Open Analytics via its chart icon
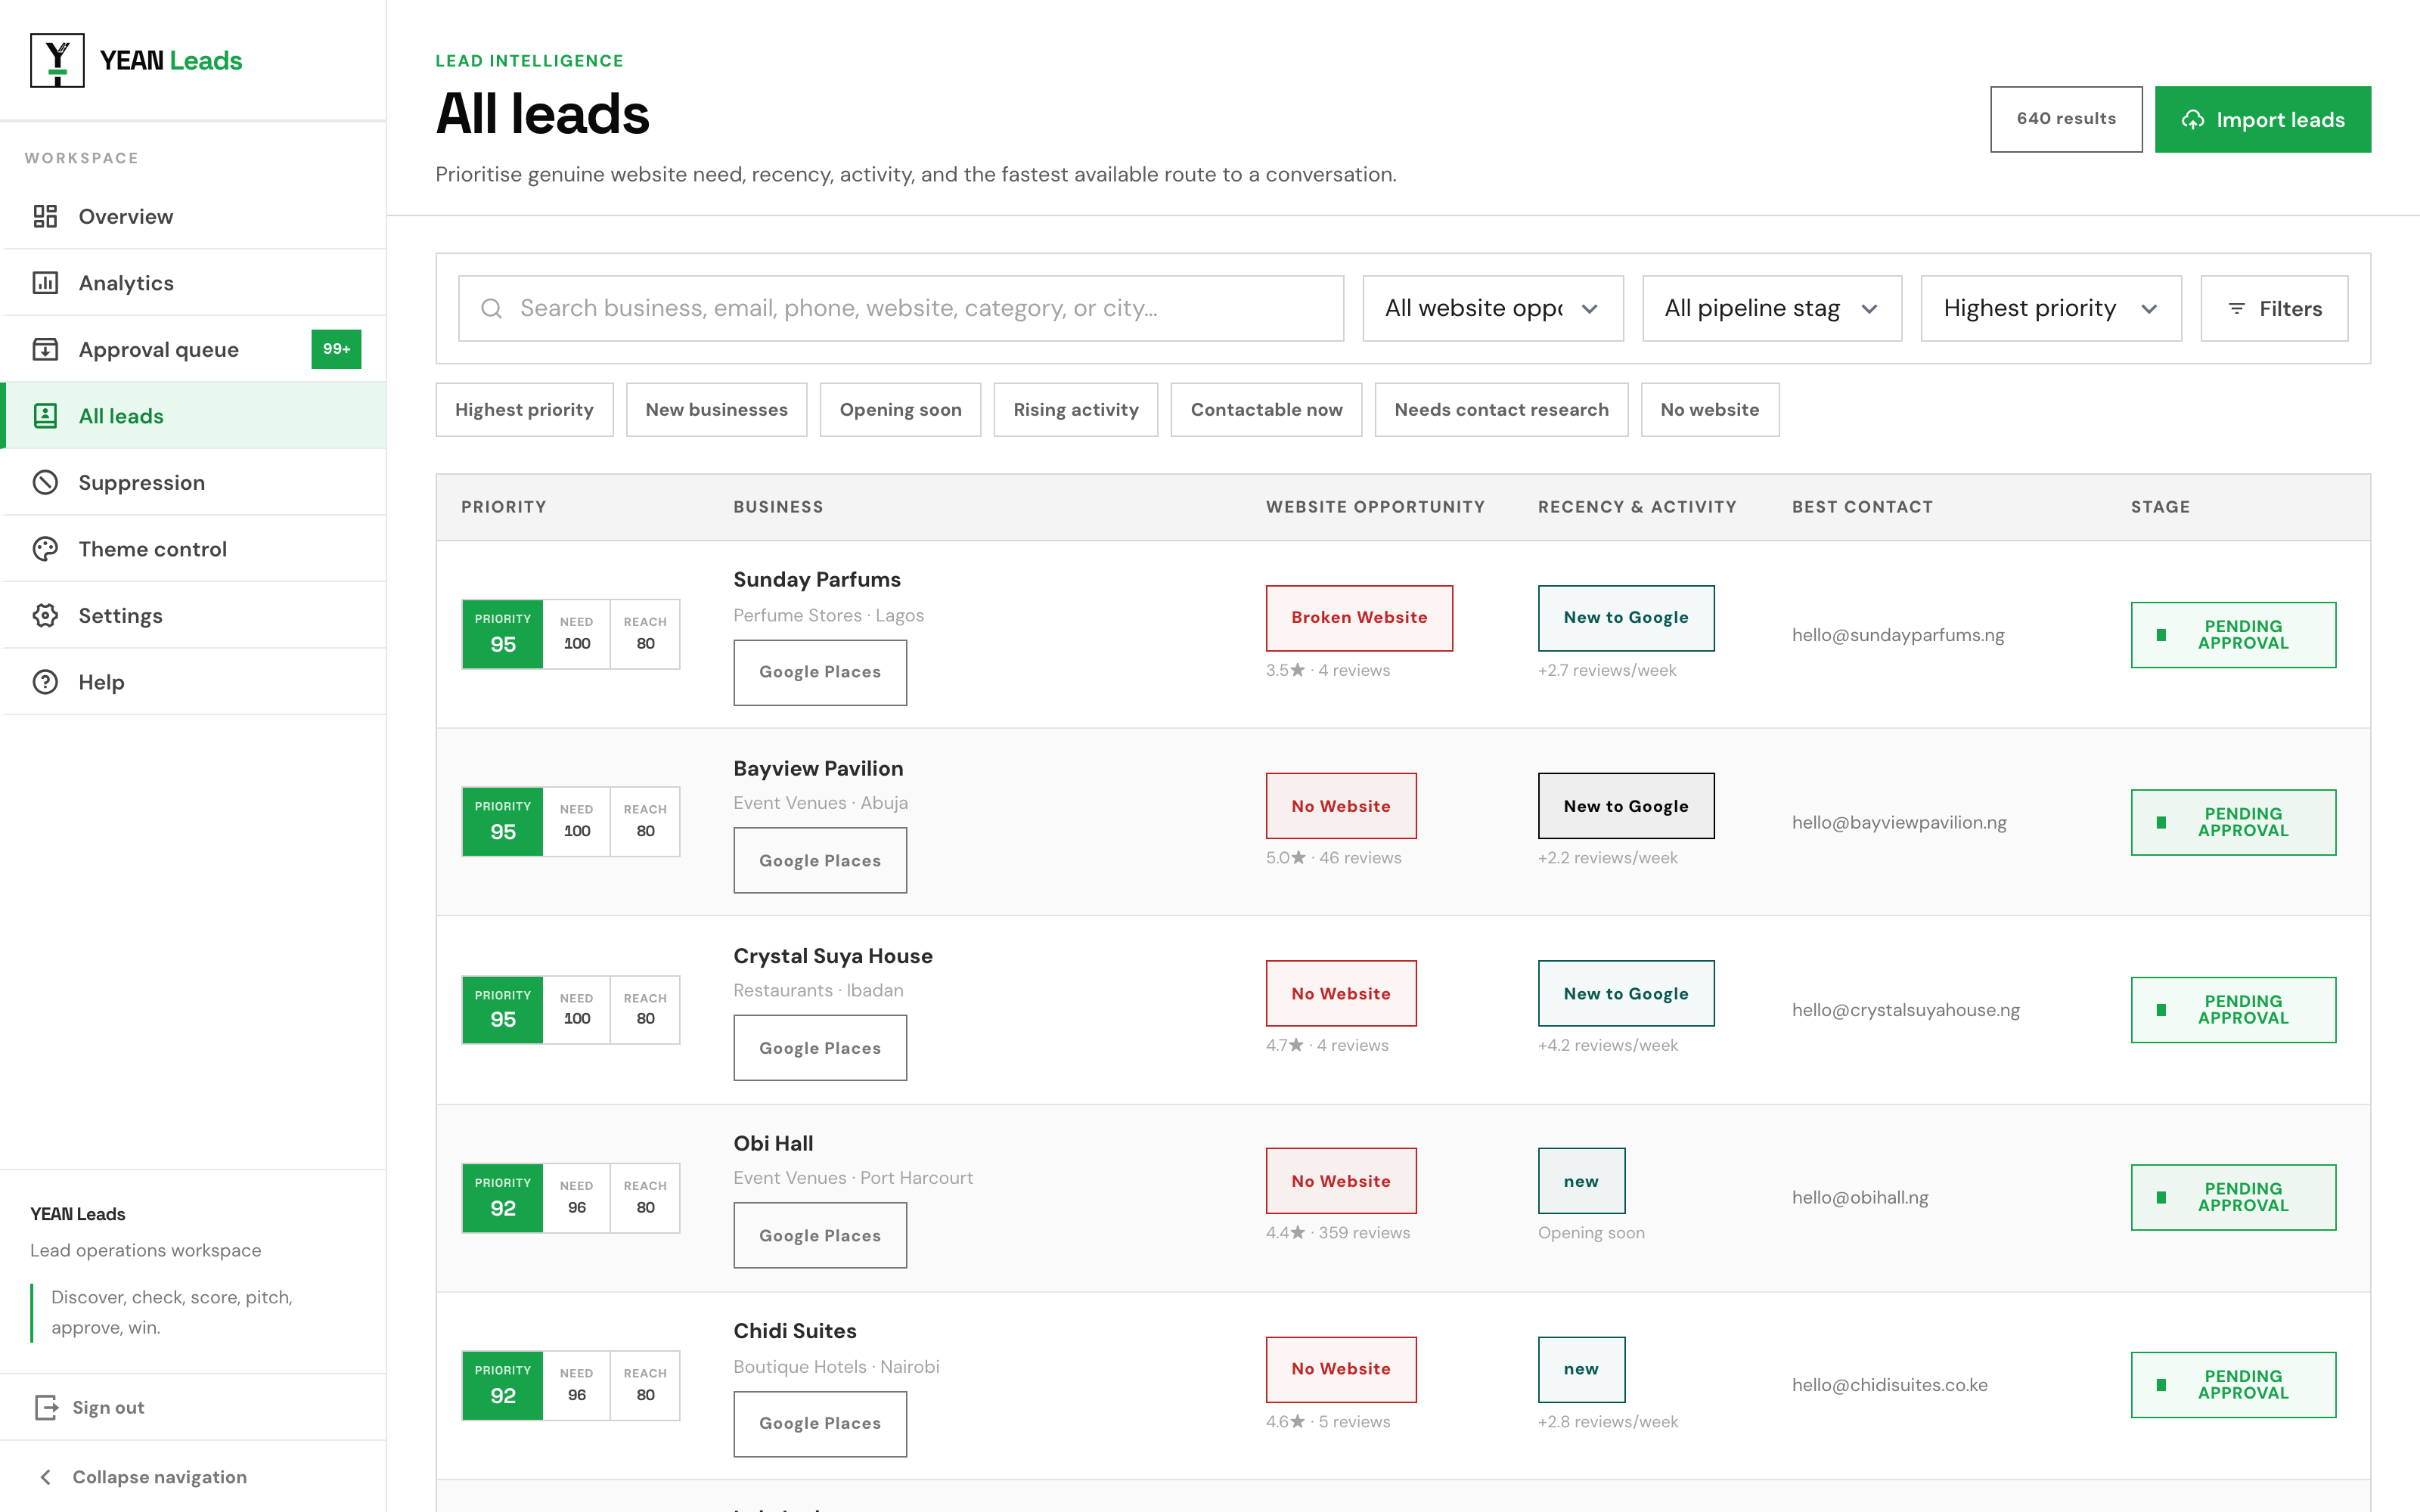Screen dimensions: 2420x1512 45,283
